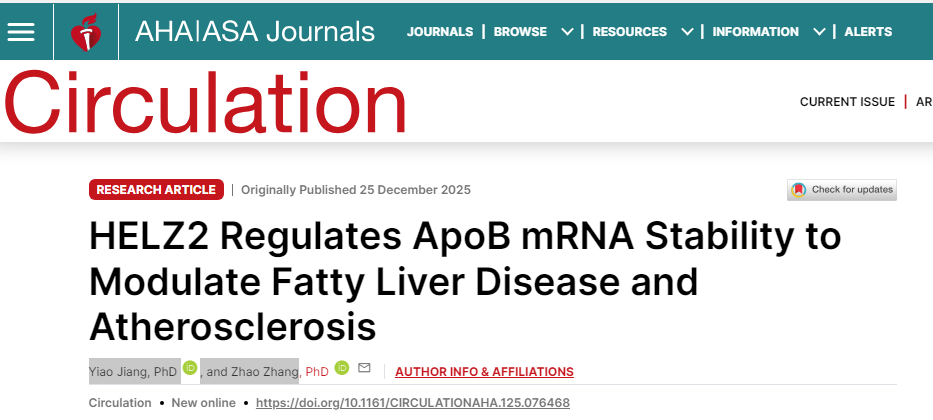
Task: Click the email envelope icon for Zhao Zhang
Action: 364,369
